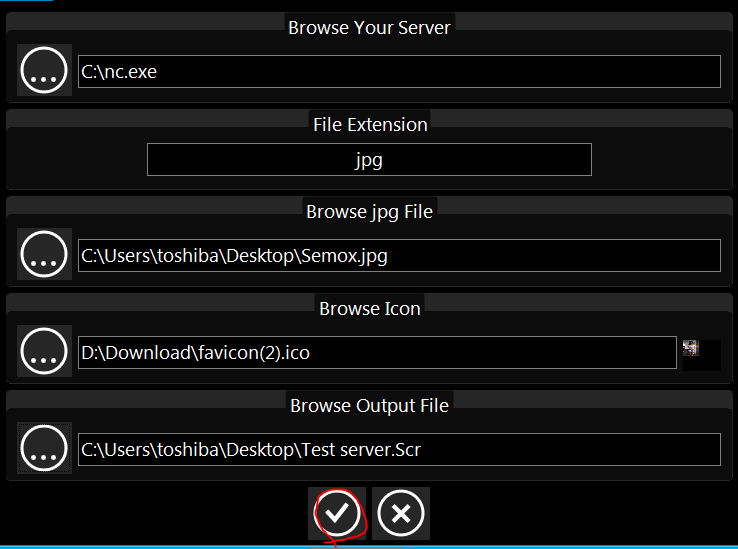Image resolution: width=738 pixels, height=549 pixels.
Task: Click the File Extension heading label
Action: (x=370, y=125)
